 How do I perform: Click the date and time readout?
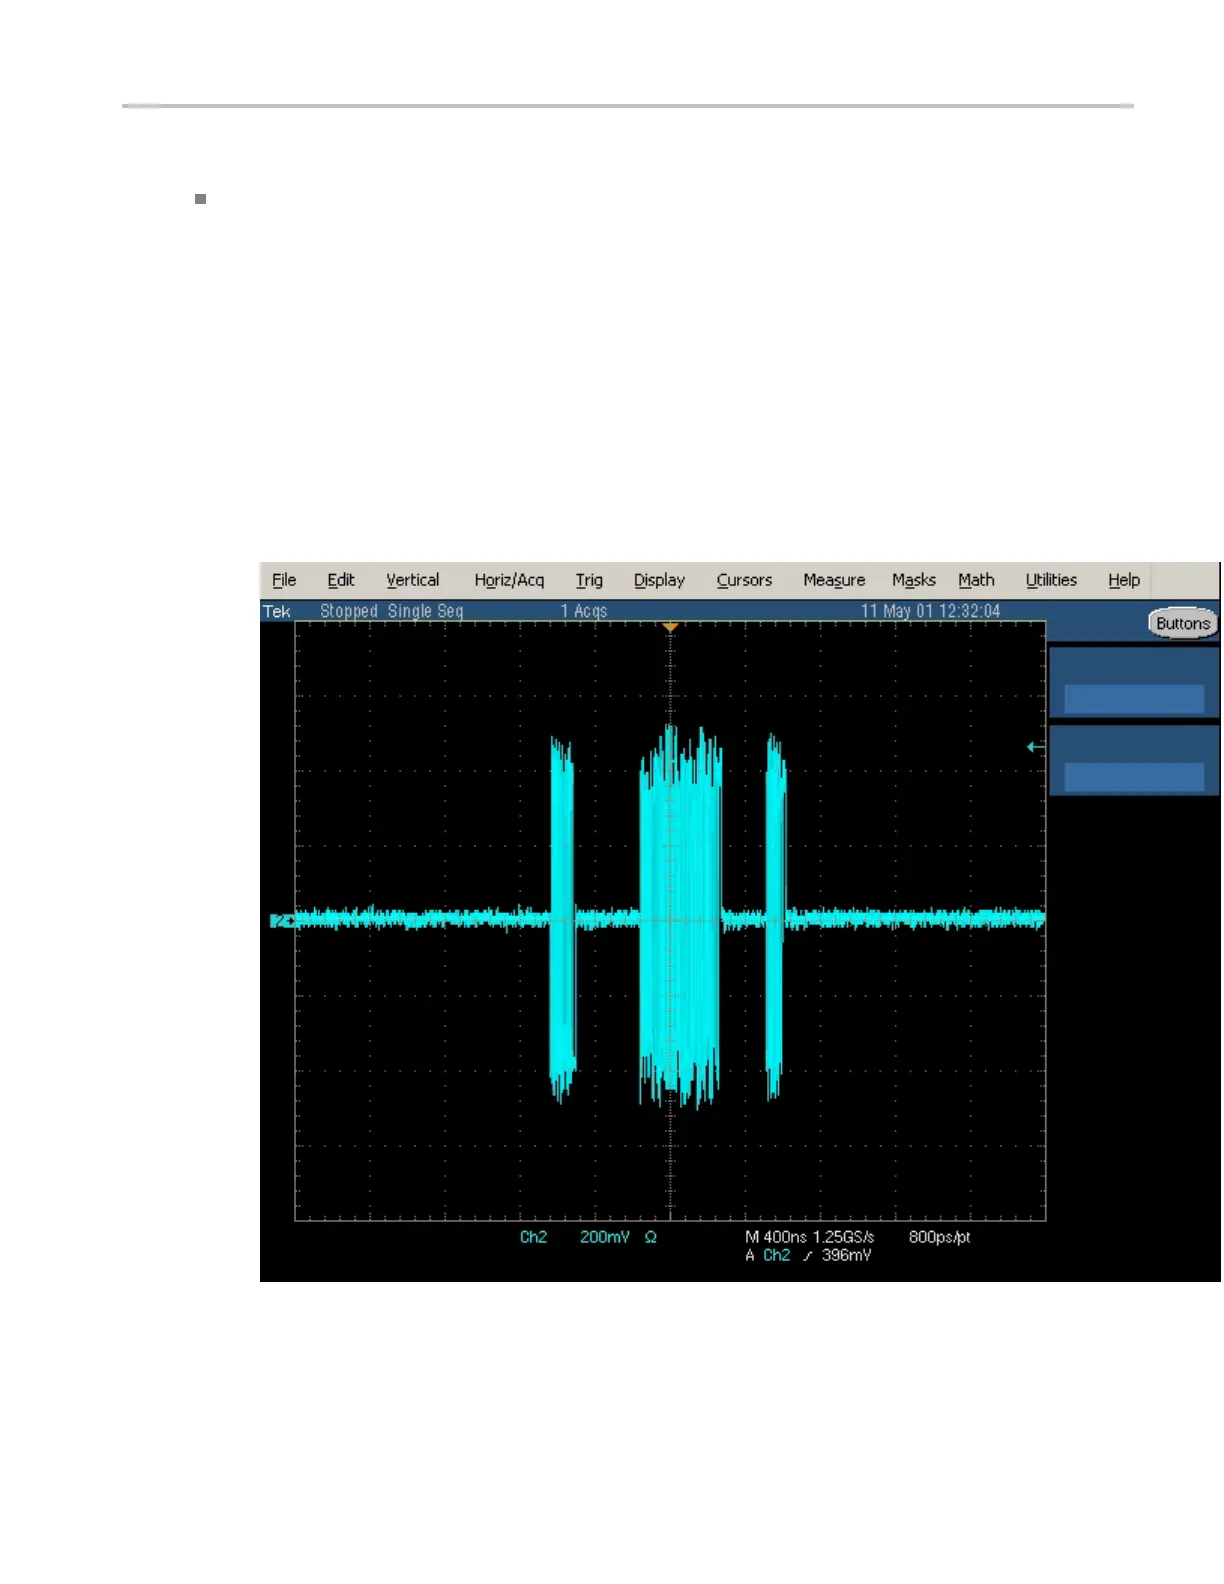(x=930, y=611)
